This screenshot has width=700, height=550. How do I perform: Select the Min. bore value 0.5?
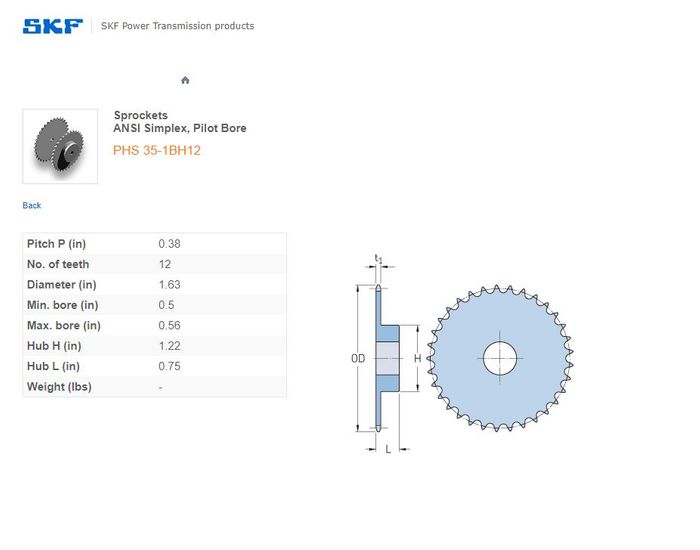pyautogui.click(x=166, y=305)
